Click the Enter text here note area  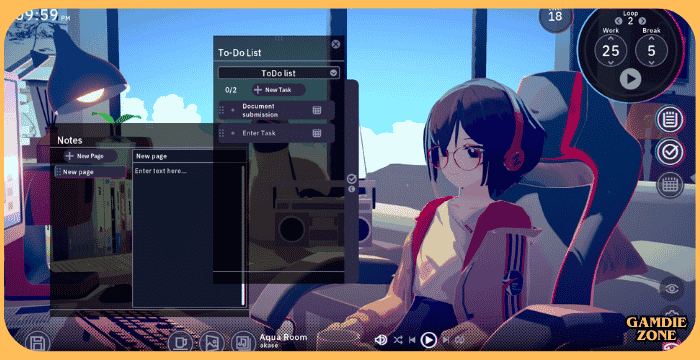[187, 235]
